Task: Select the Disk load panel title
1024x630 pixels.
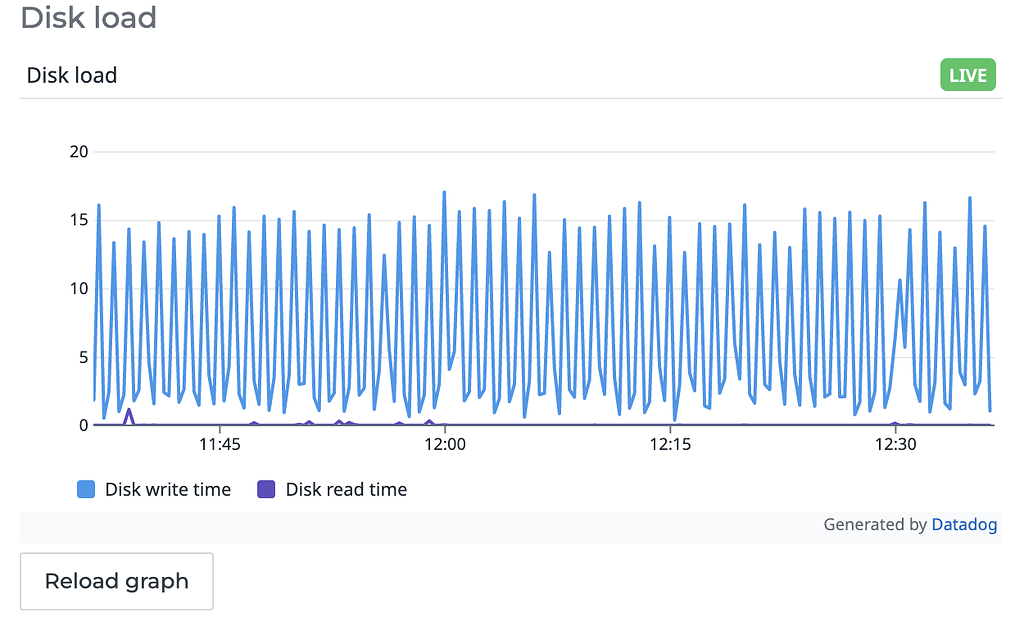Action: [72, 75]
